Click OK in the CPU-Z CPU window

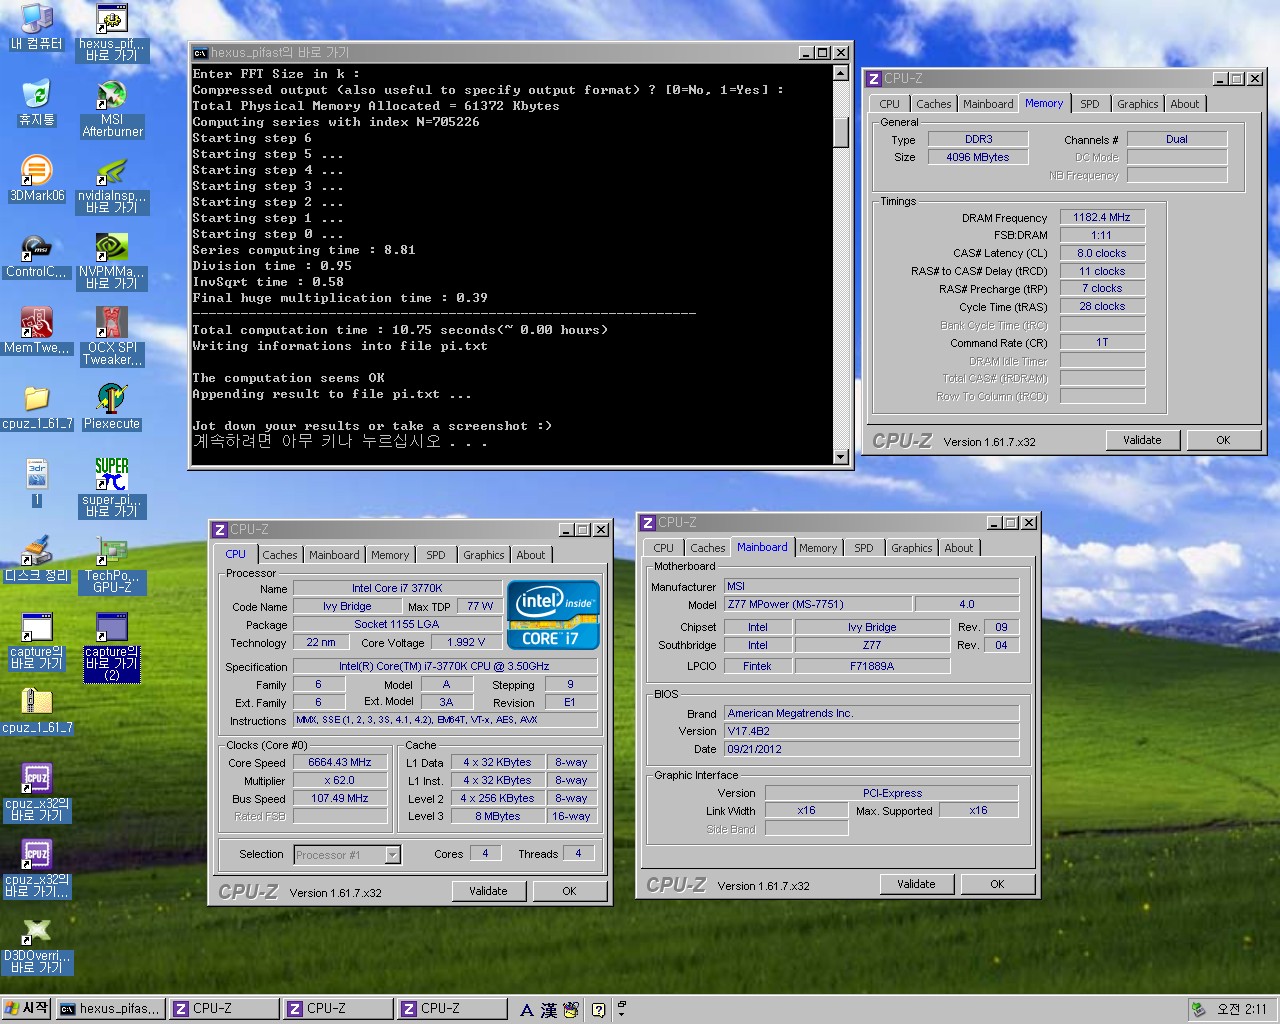[x=569, y=891]
